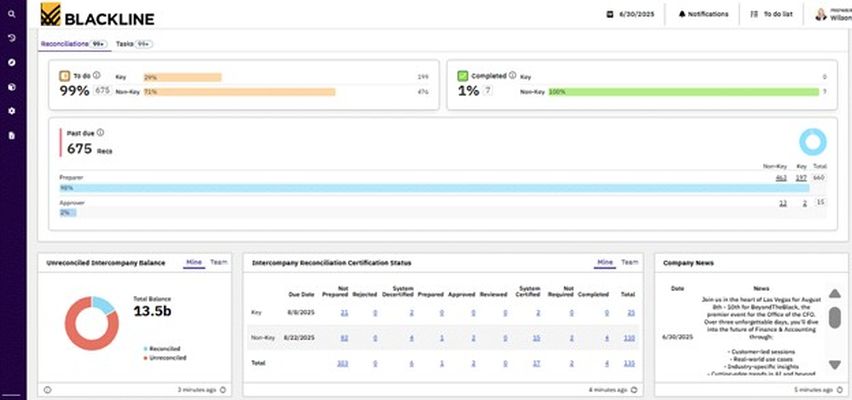Switch Certification Status view to Team

629,262
